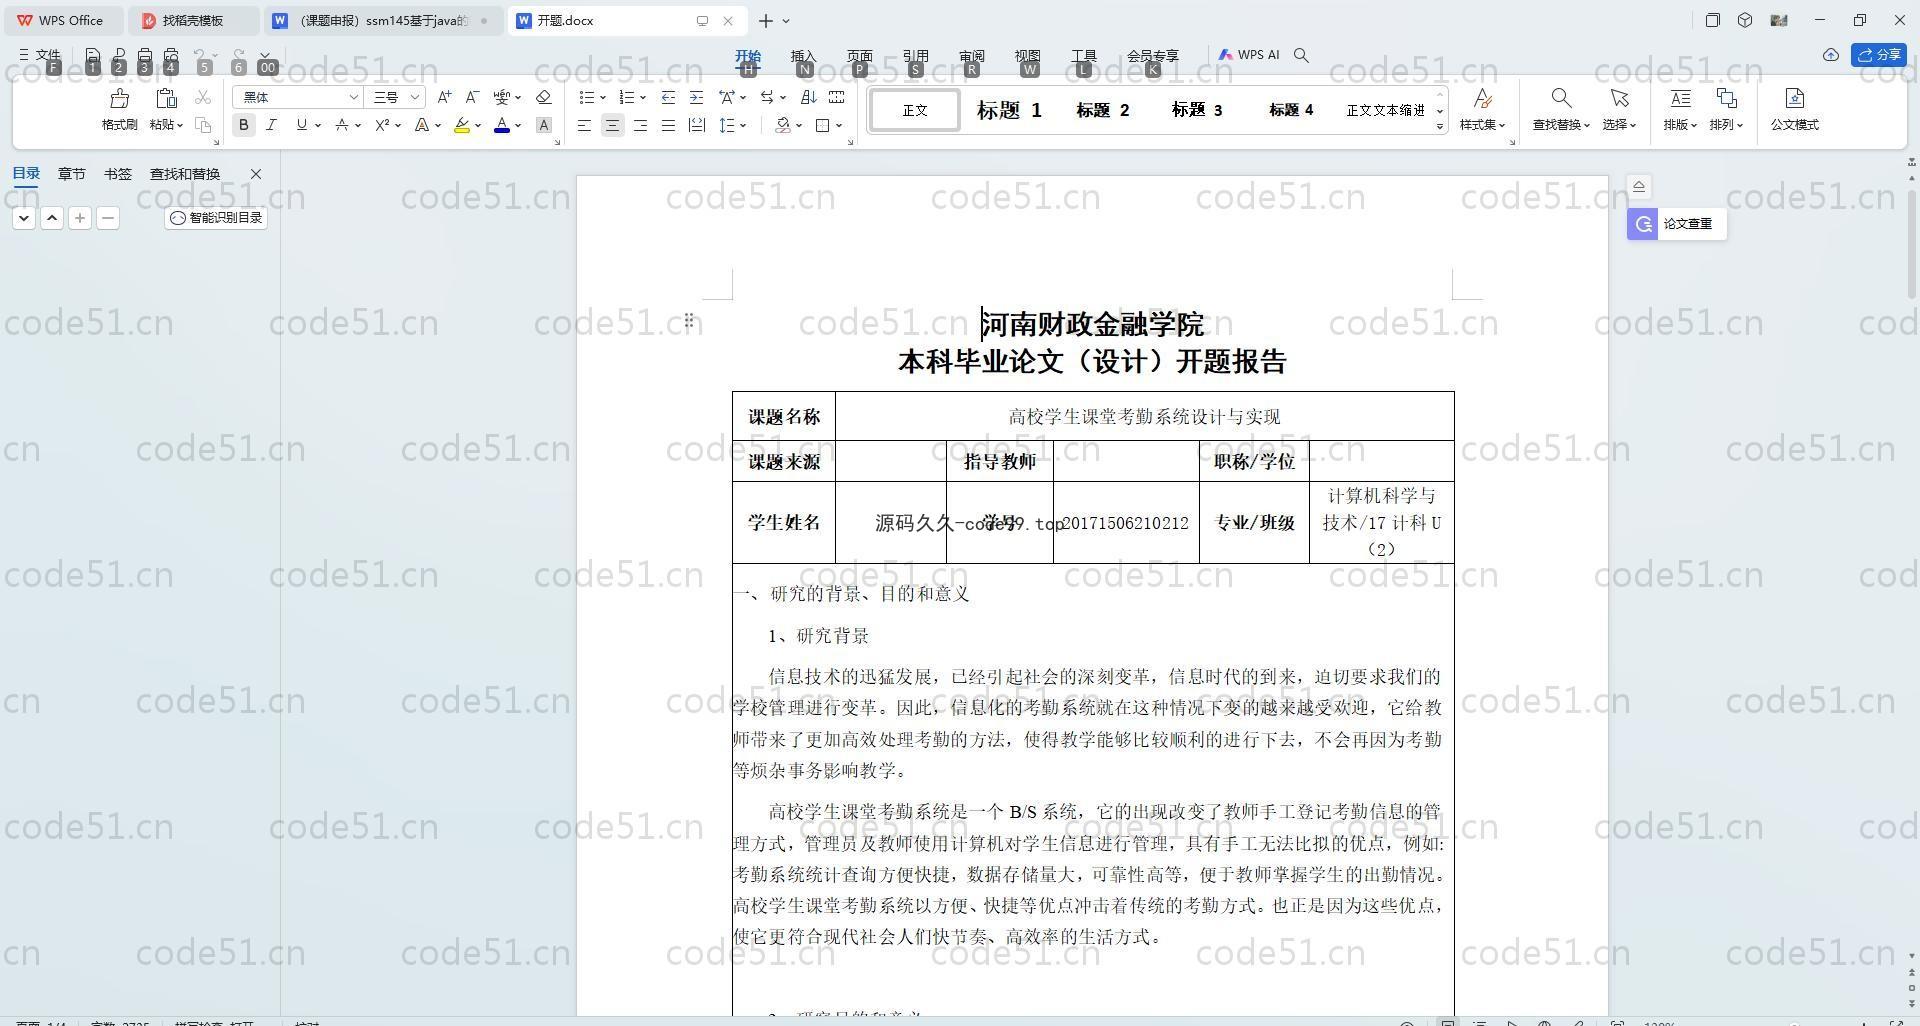Decrease paragraph indent icon

[668, 97]
